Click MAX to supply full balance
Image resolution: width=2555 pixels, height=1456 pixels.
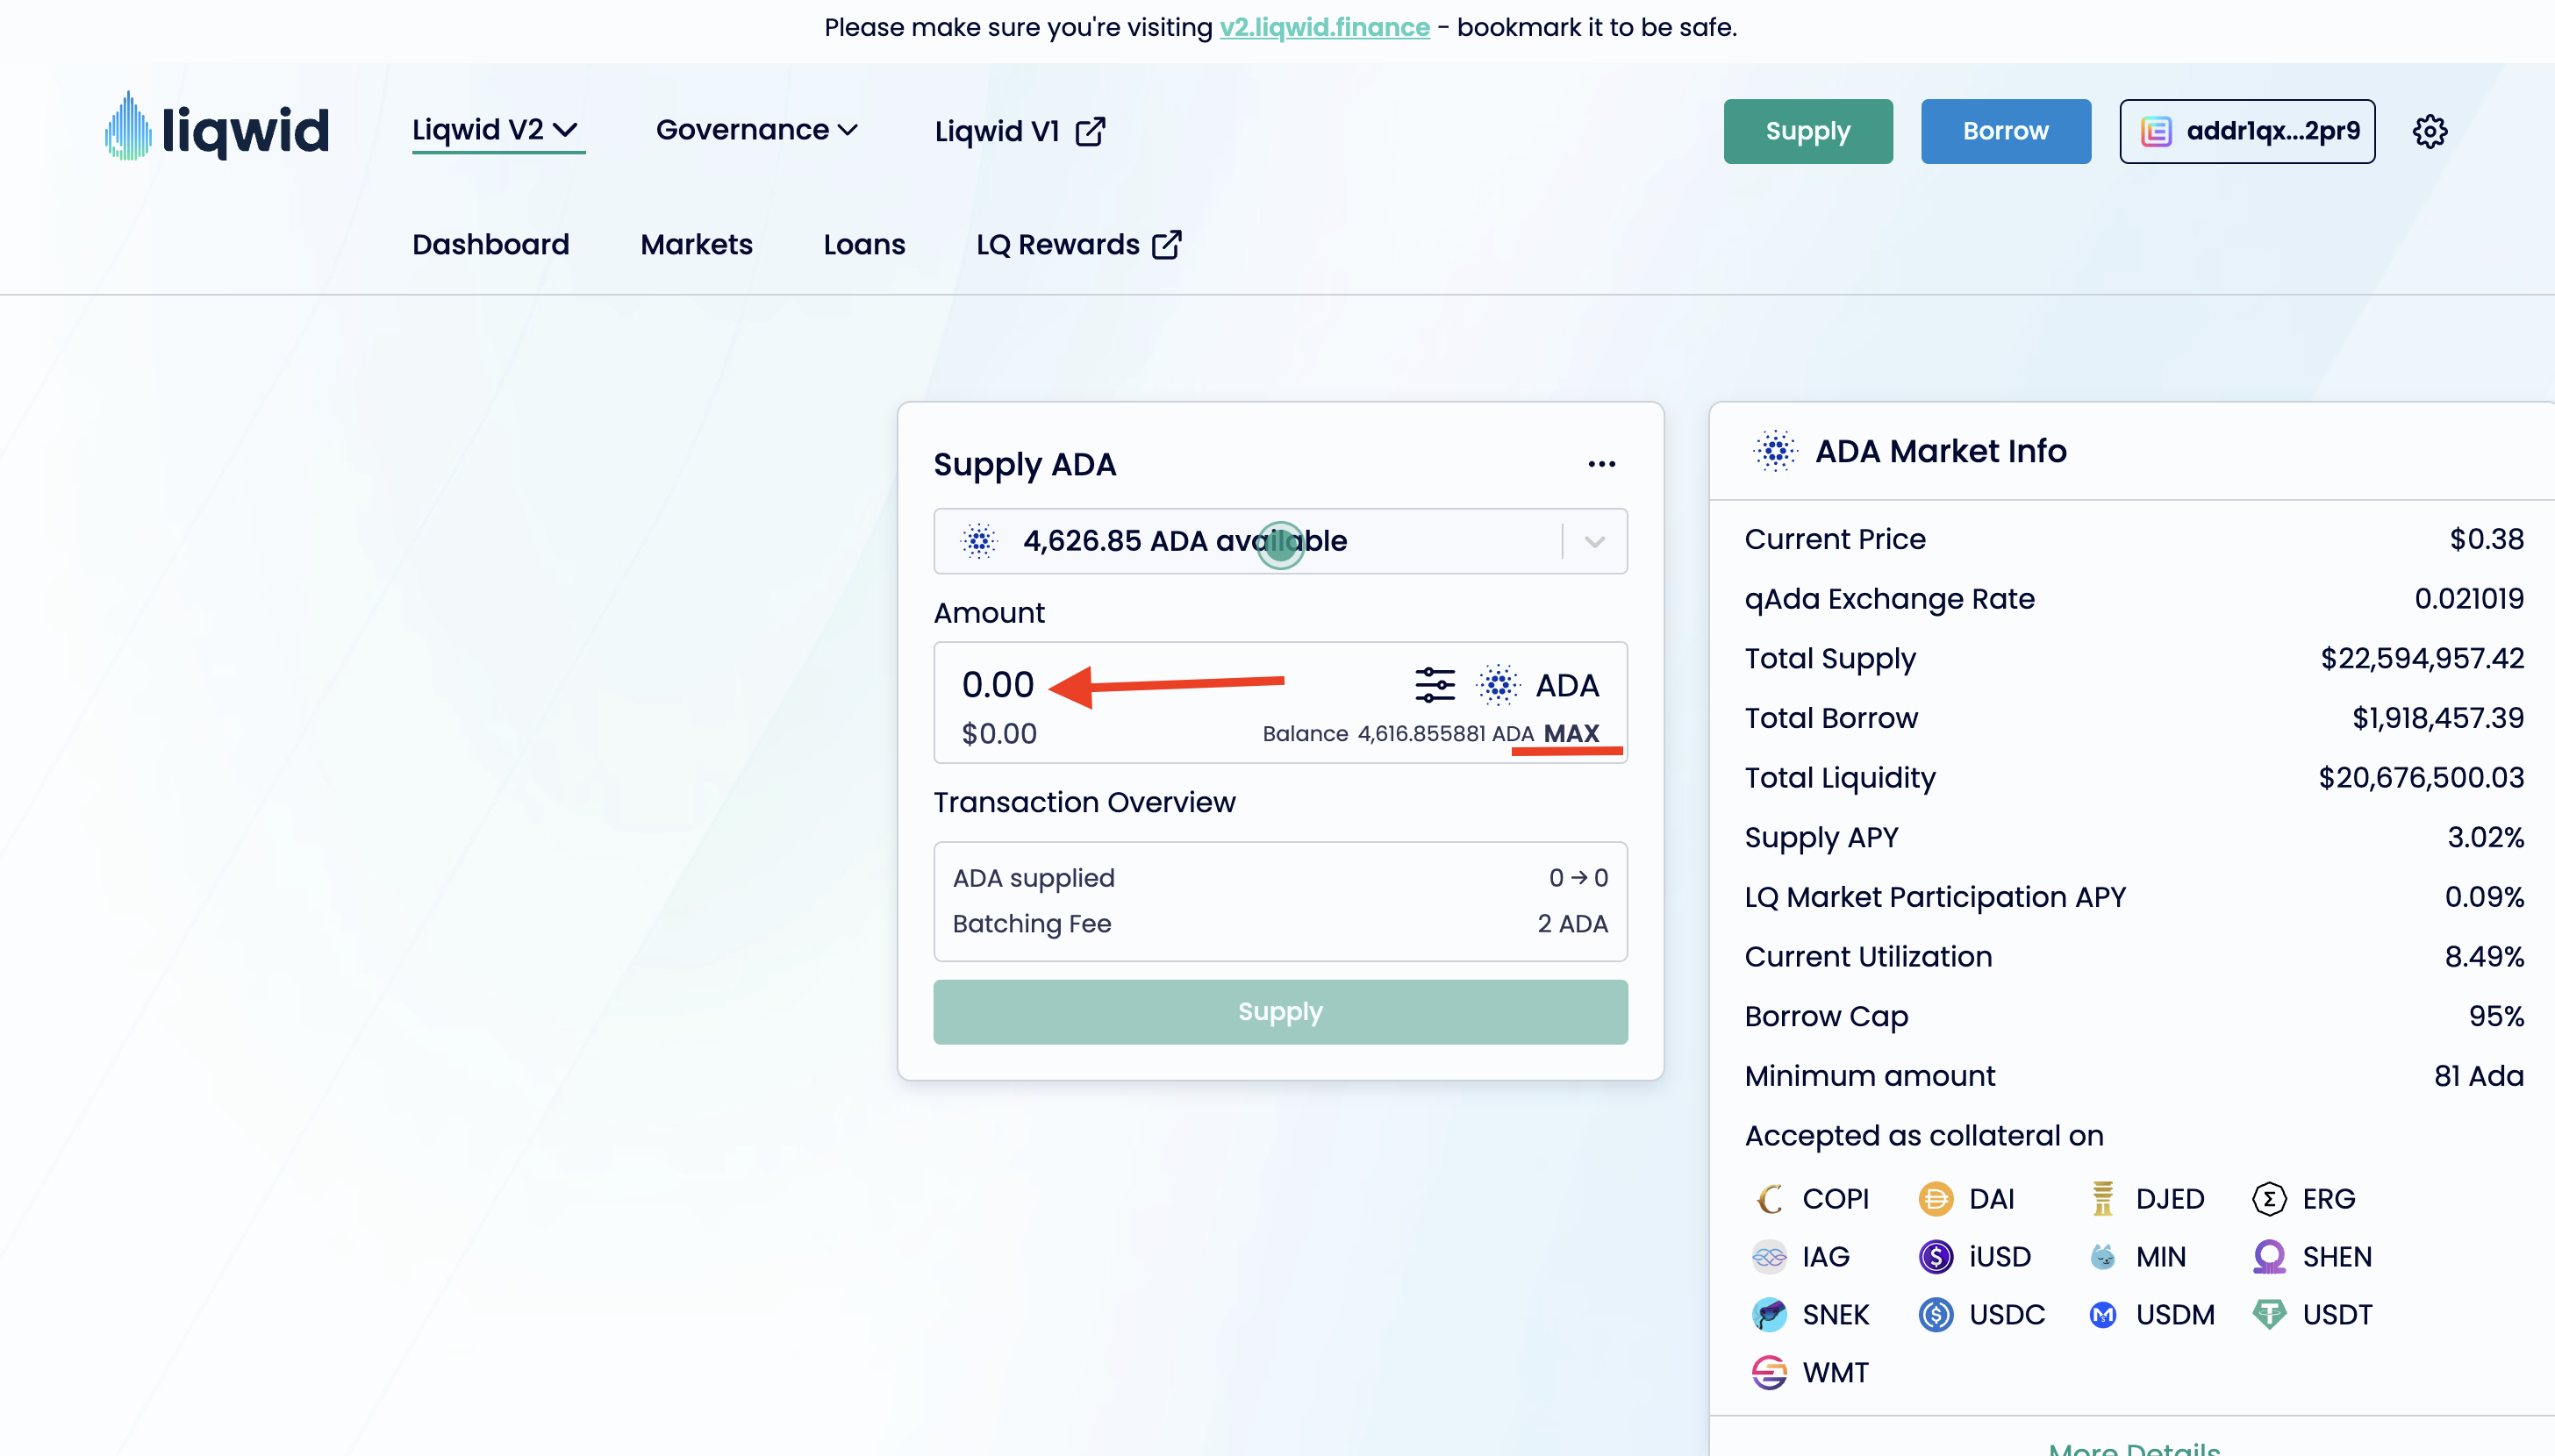1571,733
